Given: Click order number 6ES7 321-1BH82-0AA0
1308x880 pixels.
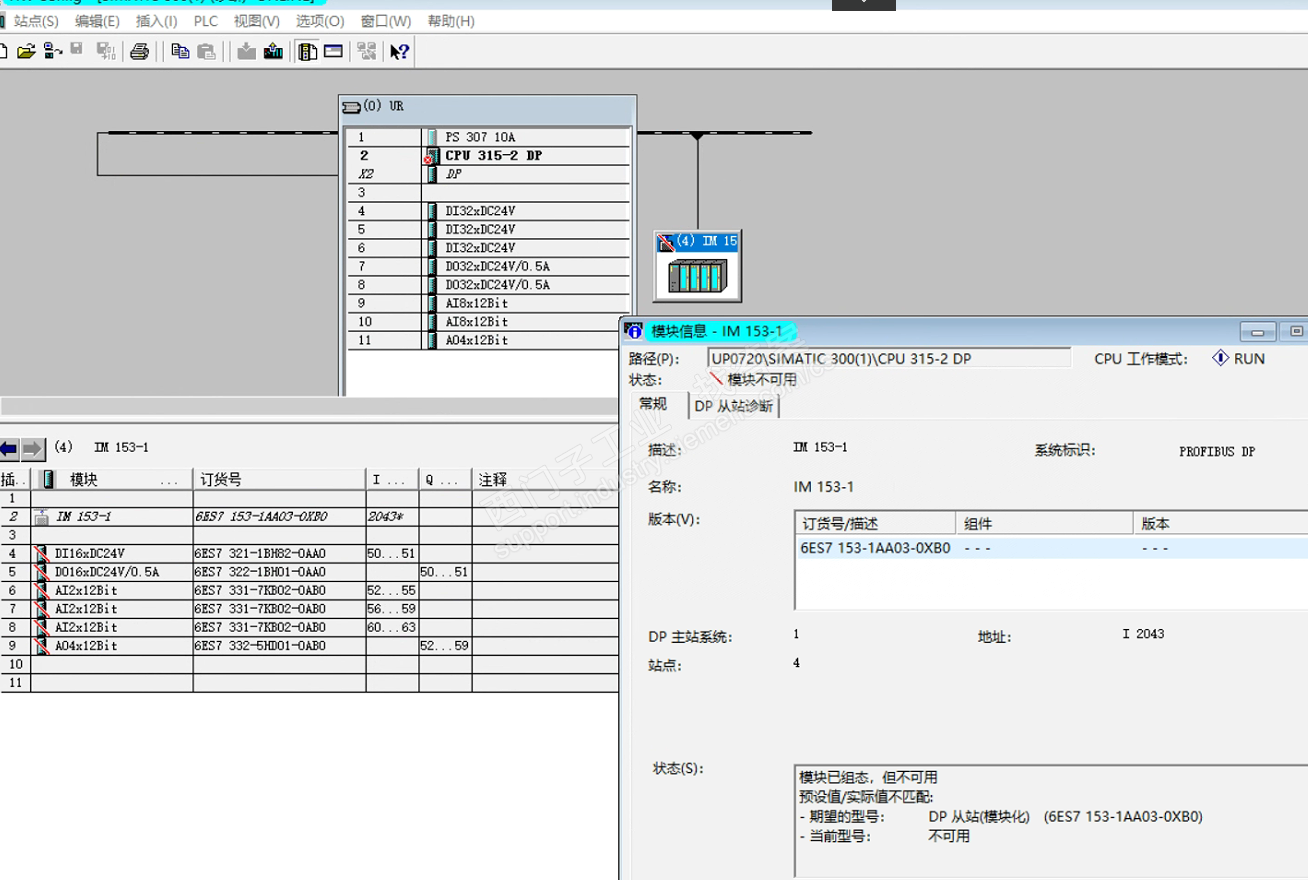Looking at the screenshot, I should click(x=261, y=553).
